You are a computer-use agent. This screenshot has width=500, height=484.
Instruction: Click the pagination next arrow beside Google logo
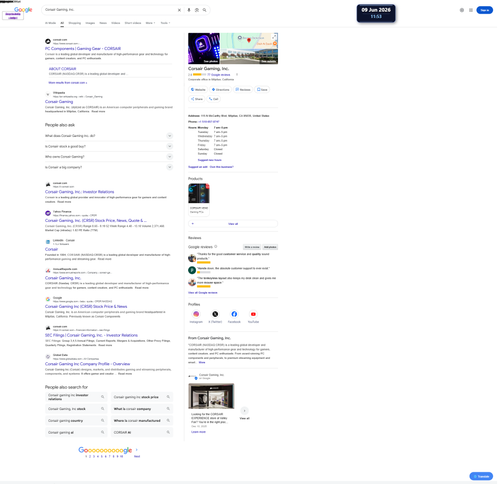point(137,450)
